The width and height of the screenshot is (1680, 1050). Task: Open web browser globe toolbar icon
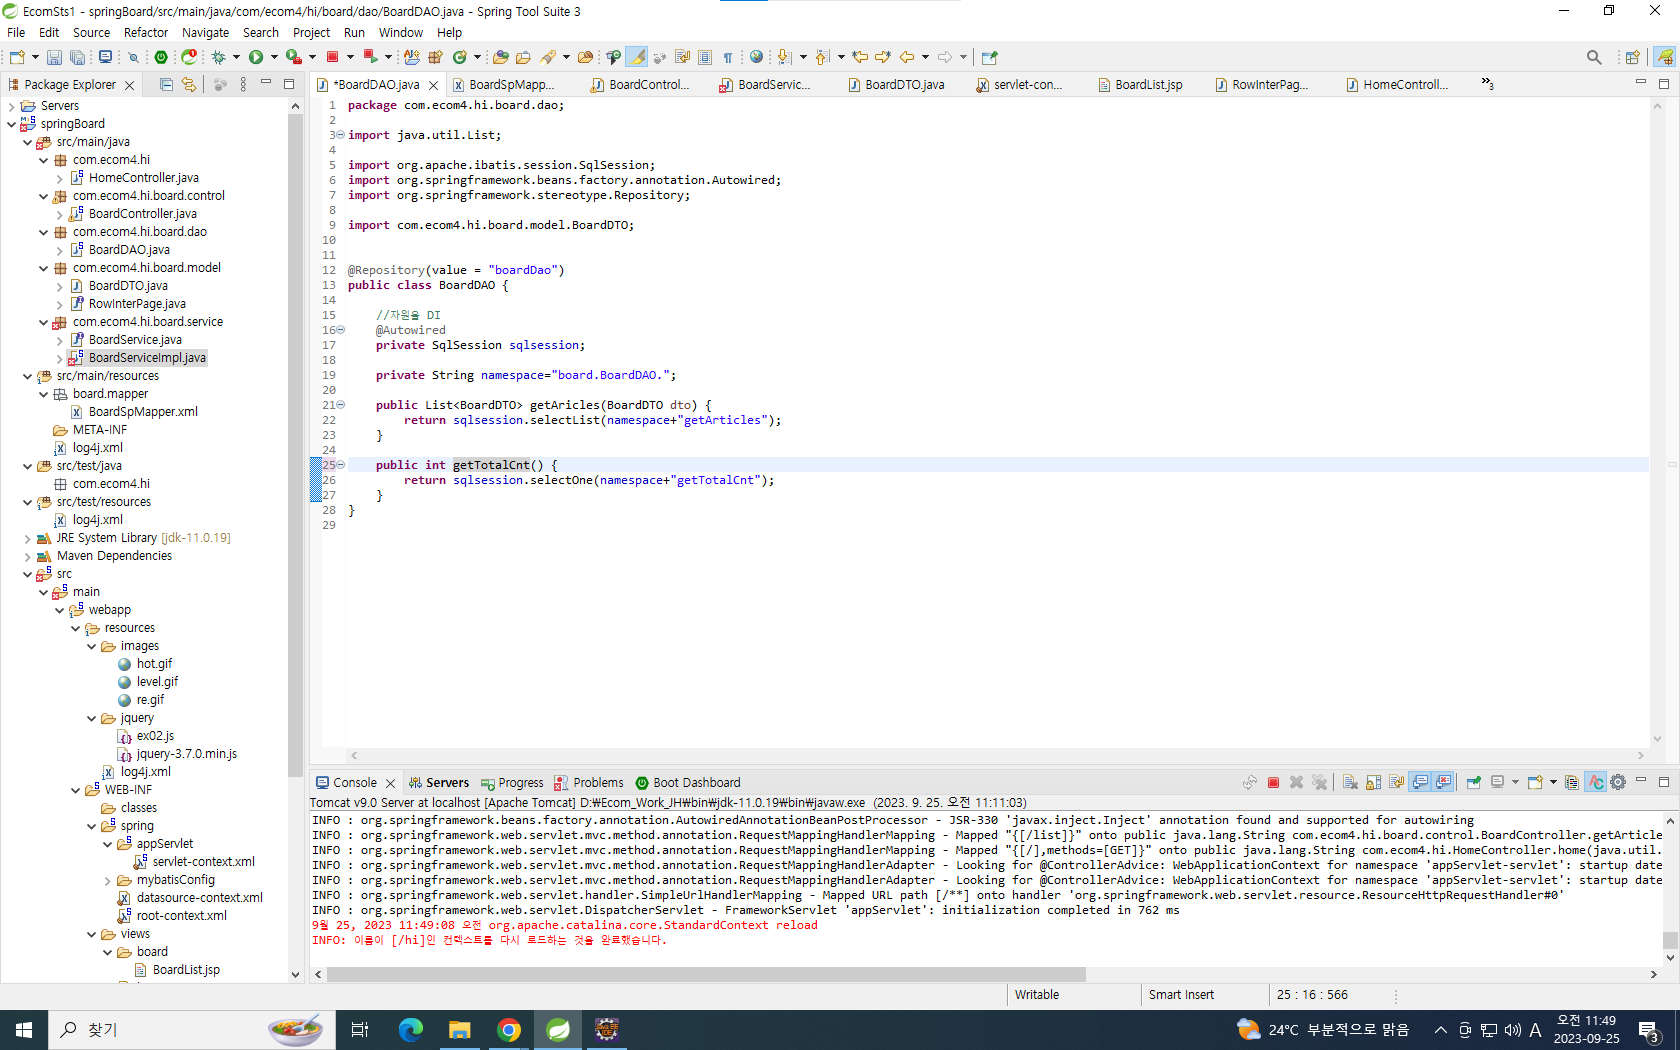[x=757, y=57]
